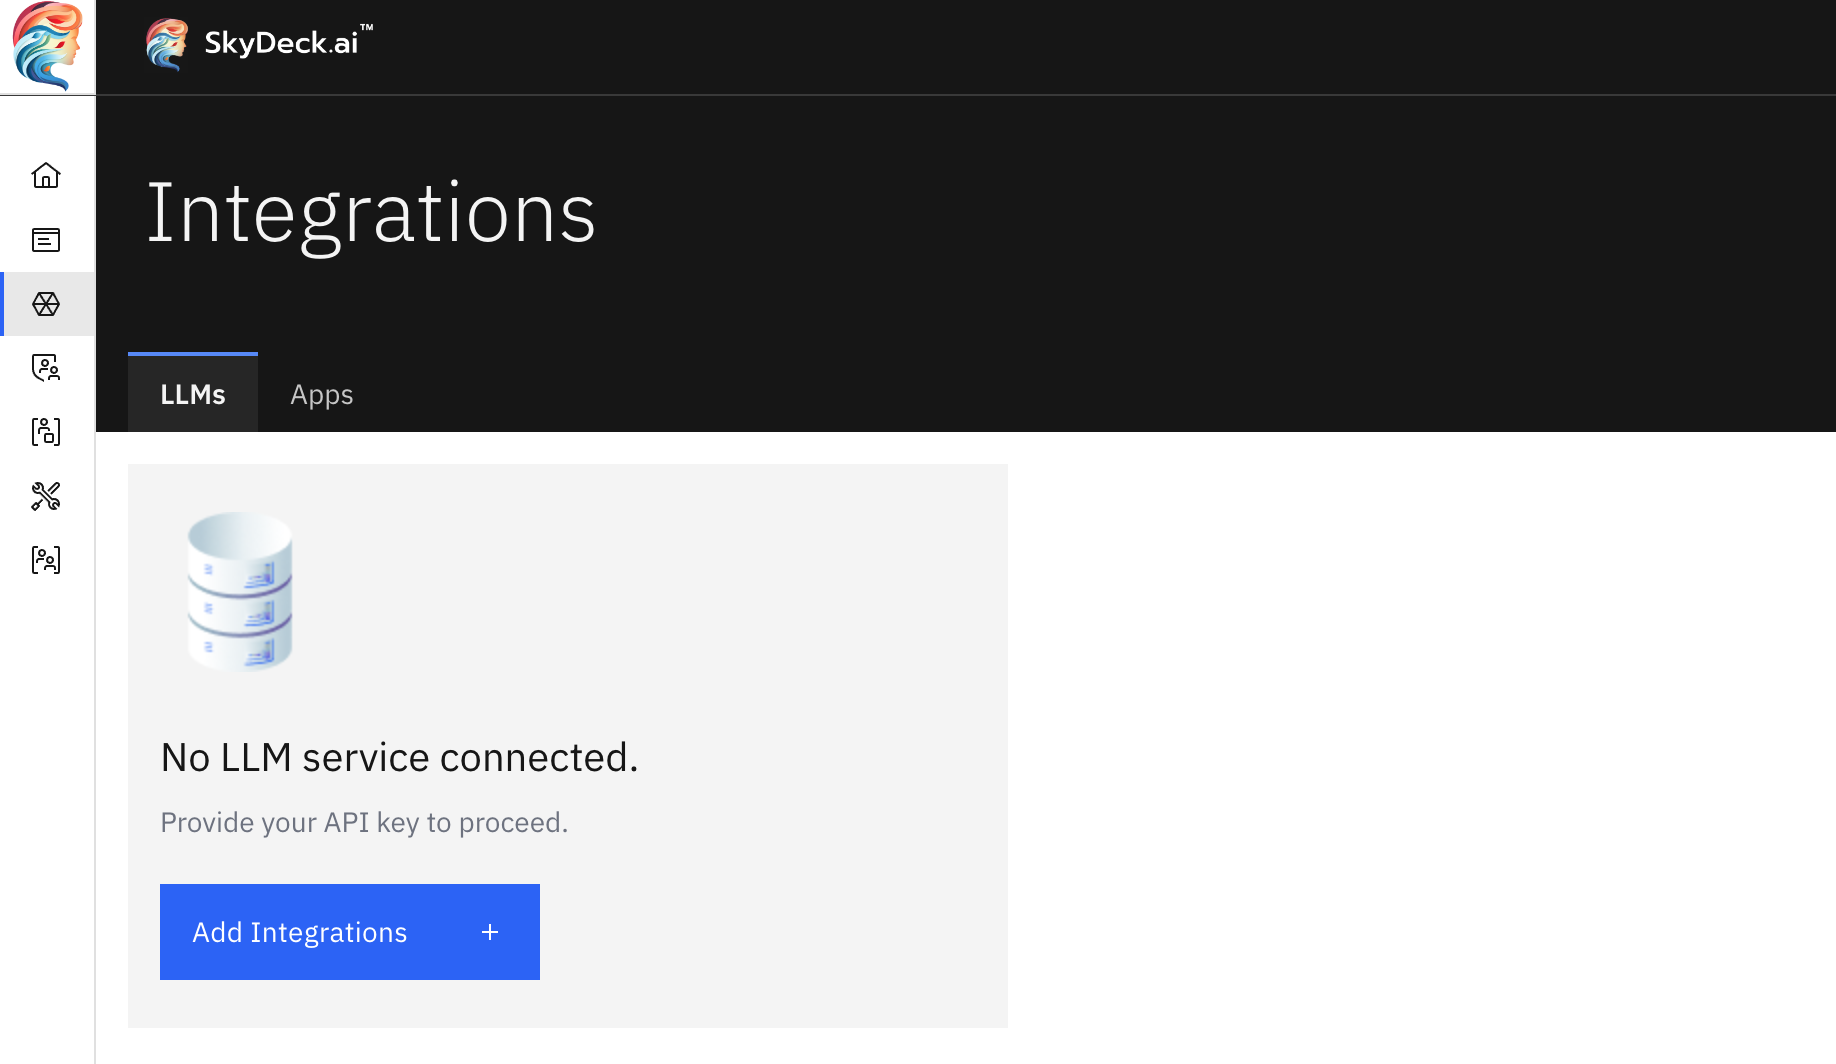Open the member conversations icon
The width and height of the screenshot is (1836, 1064).
(46, 368)
